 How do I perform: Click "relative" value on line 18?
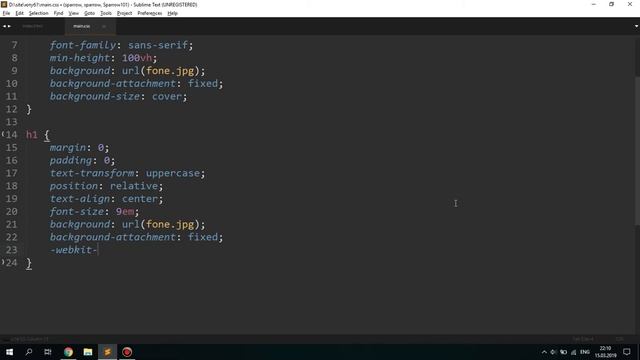click(x=133, y=186)
